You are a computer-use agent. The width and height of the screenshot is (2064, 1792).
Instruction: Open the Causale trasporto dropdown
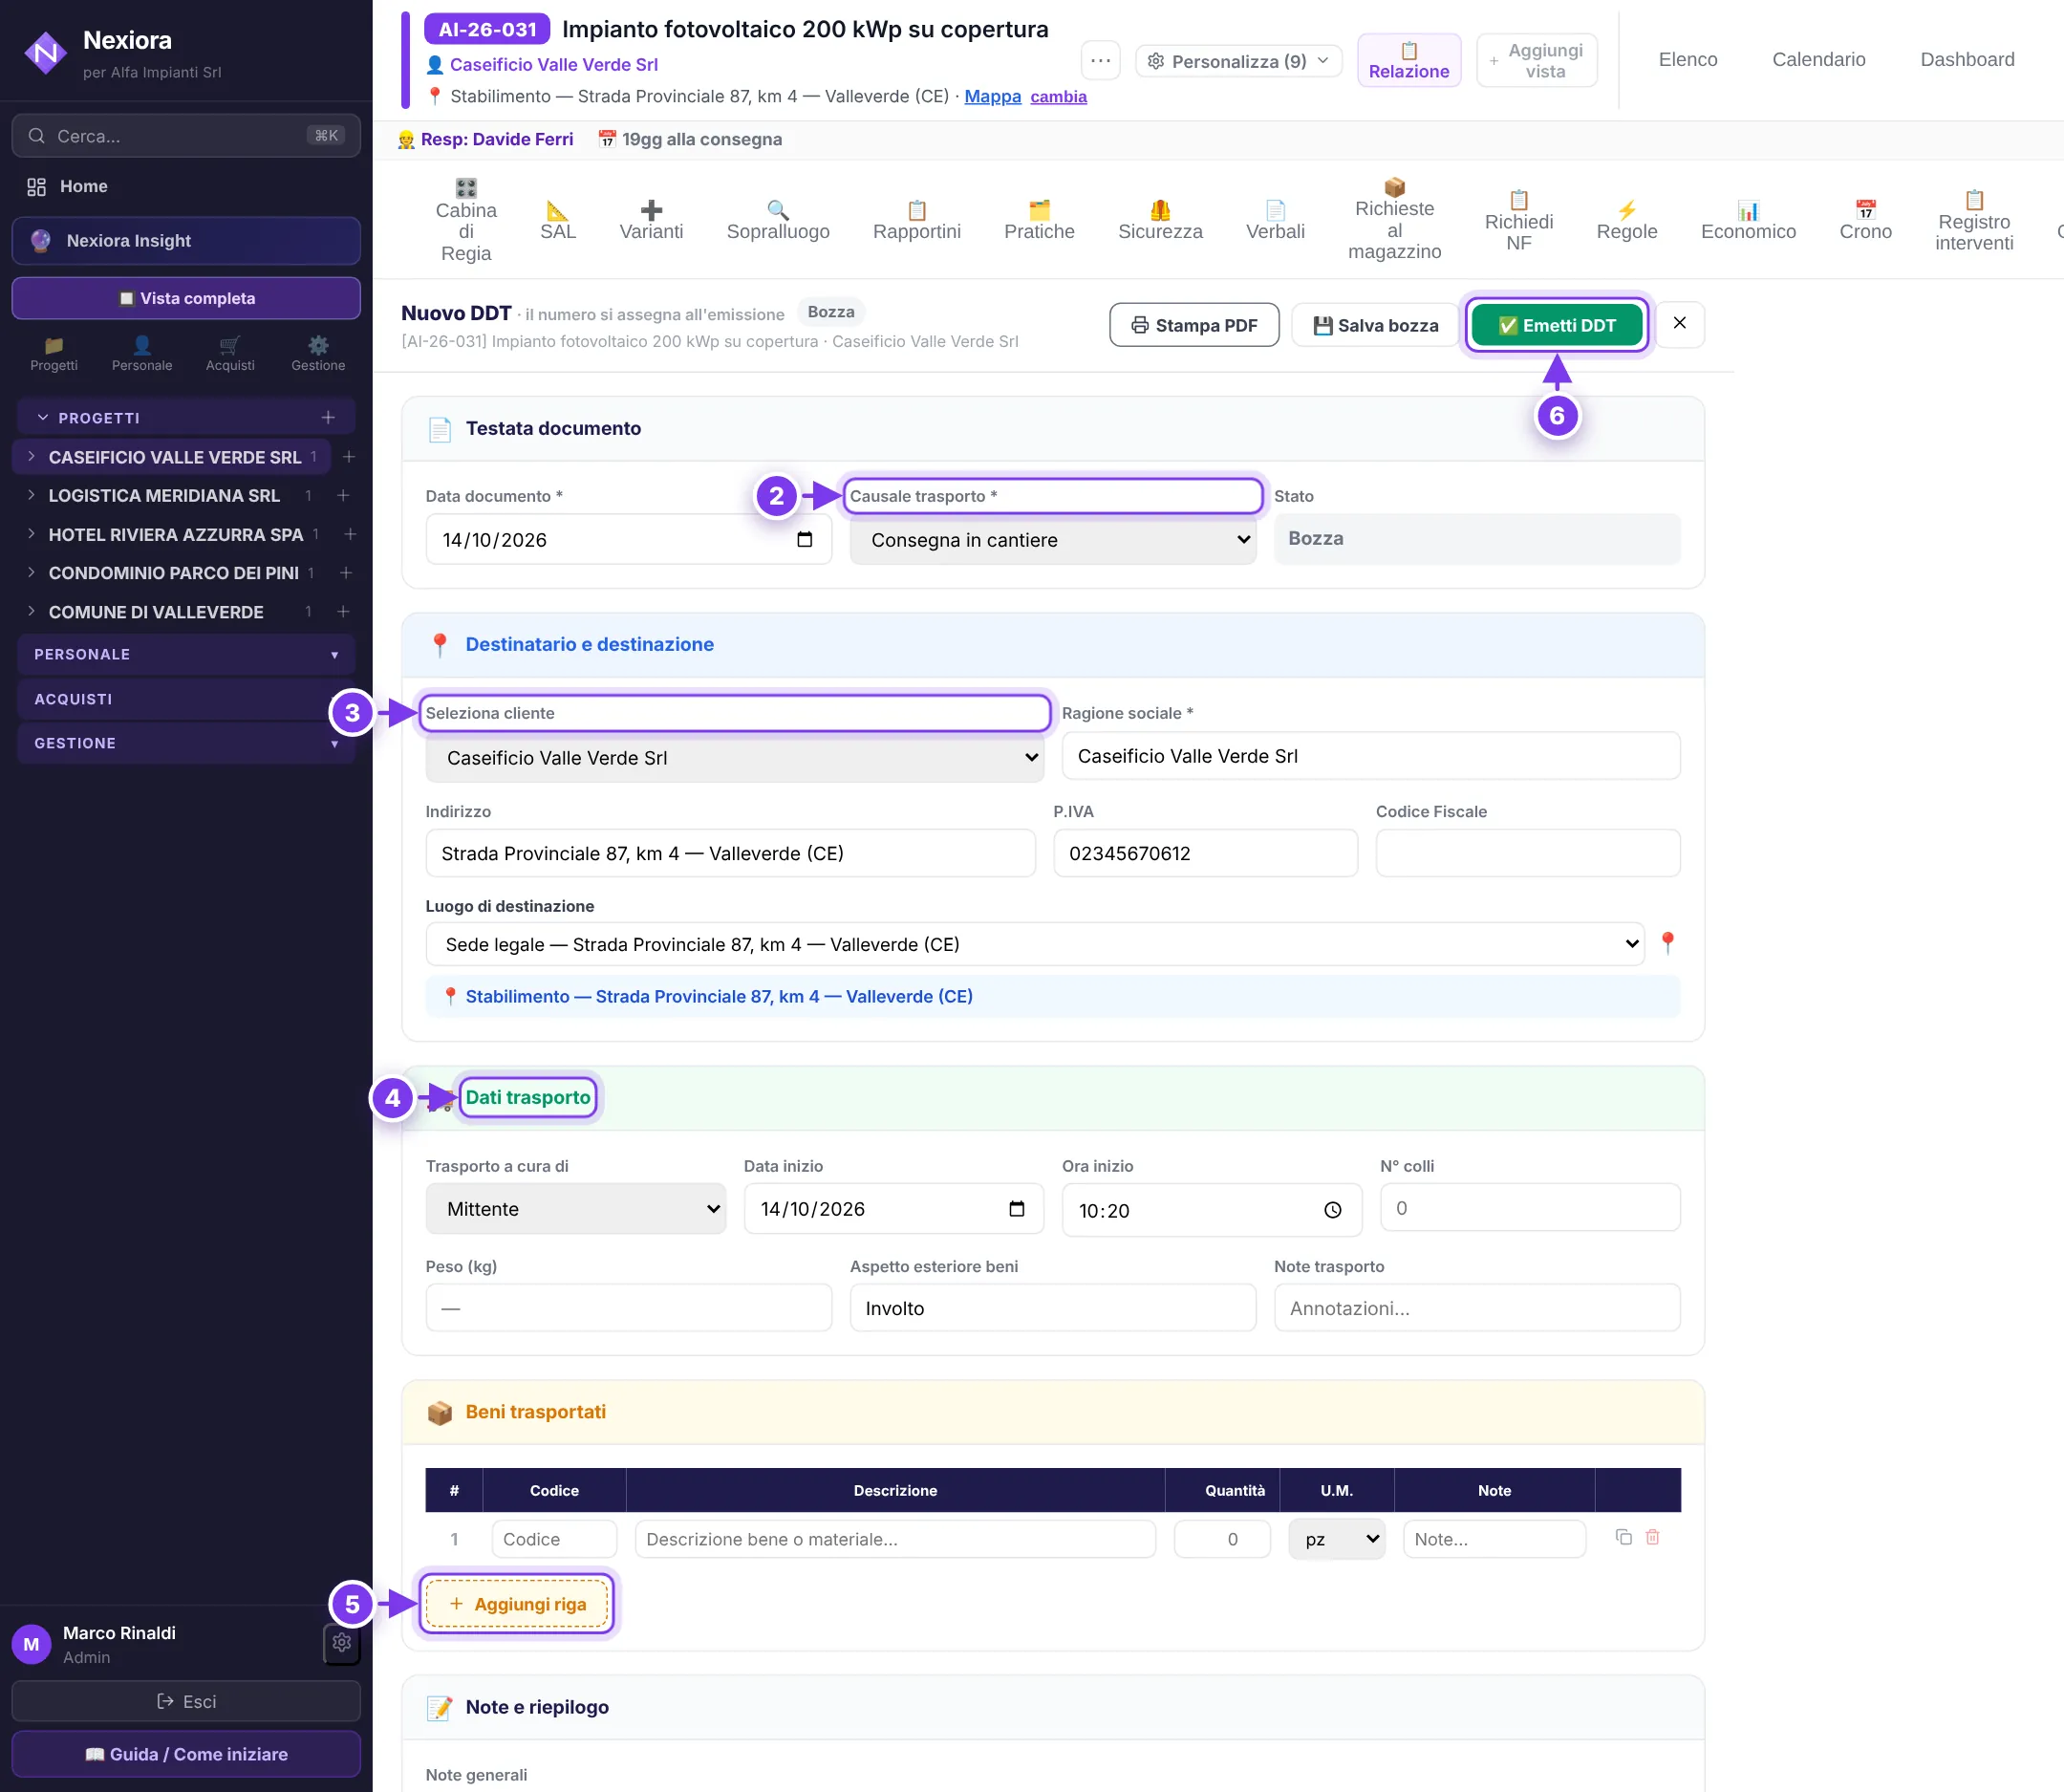(x=1053, y=540)
